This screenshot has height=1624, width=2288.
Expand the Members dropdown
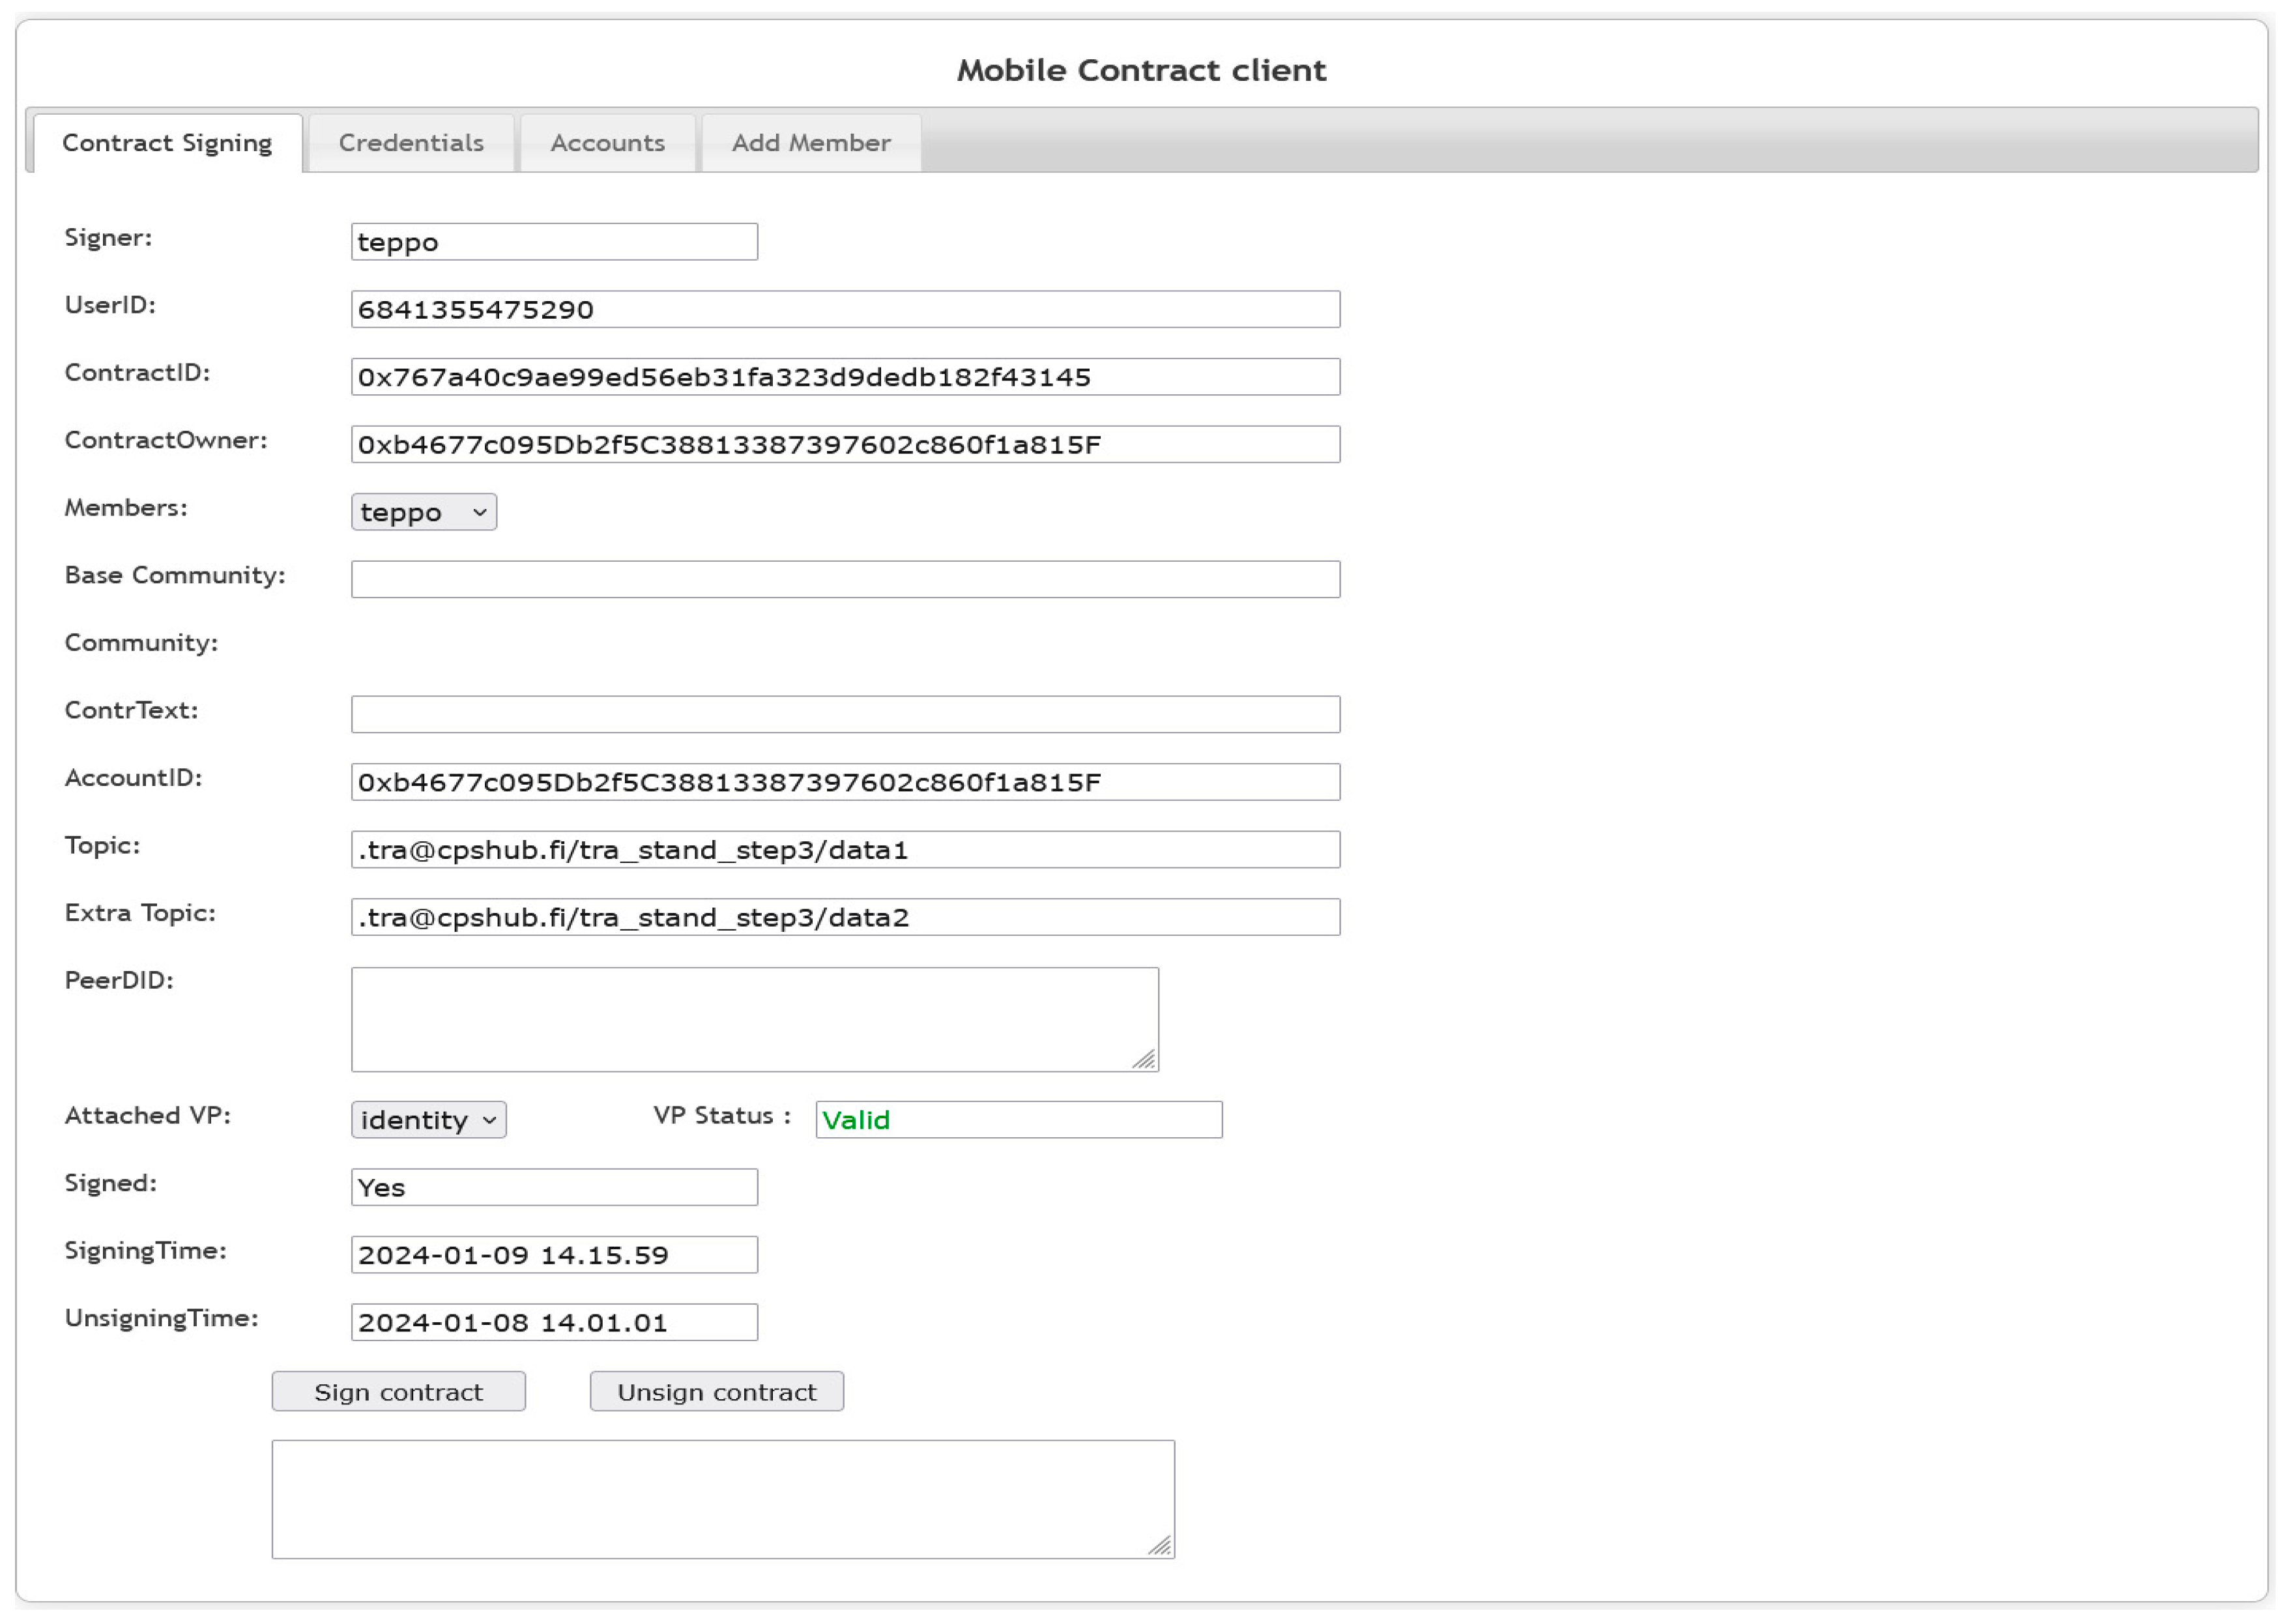coord(424,512)
